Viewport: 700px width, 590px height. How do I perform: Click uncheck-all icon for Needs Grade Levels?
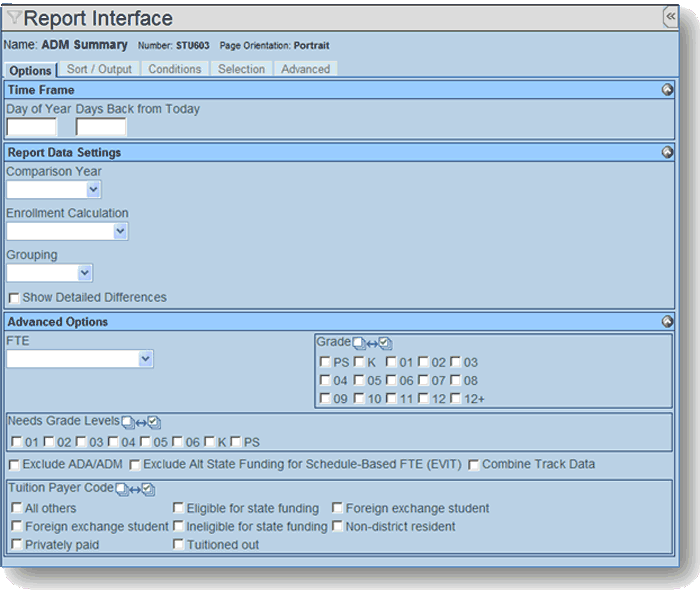click(128, 422)
